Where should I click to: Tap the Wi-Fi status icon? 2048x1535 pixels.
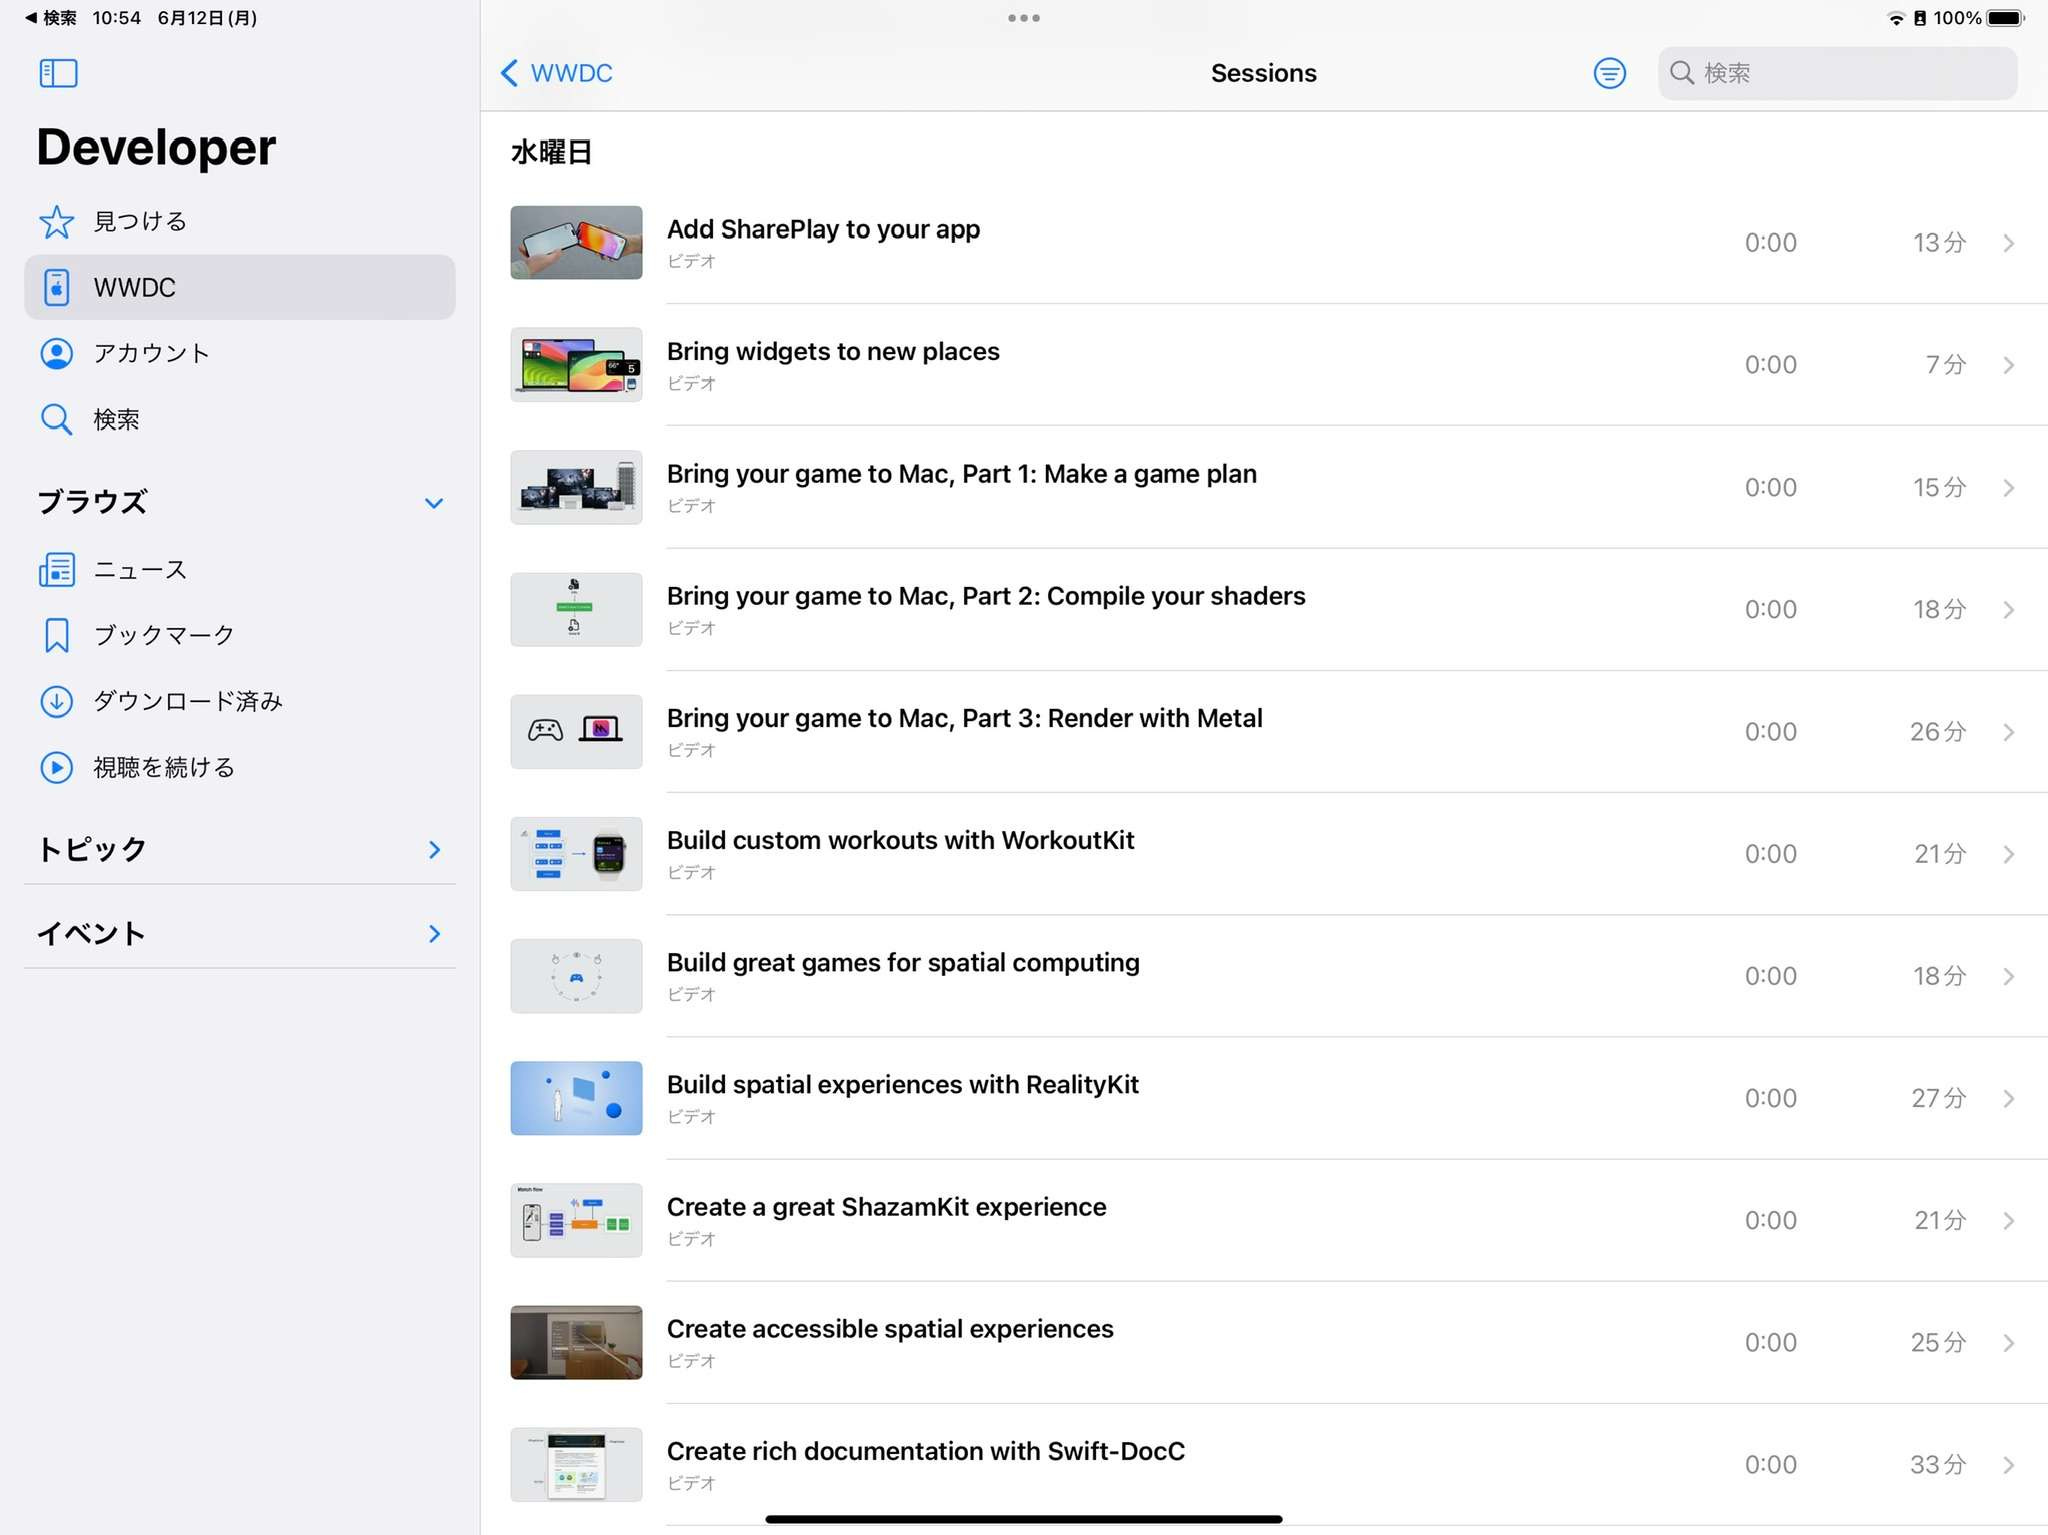[x=1895, y=18]
